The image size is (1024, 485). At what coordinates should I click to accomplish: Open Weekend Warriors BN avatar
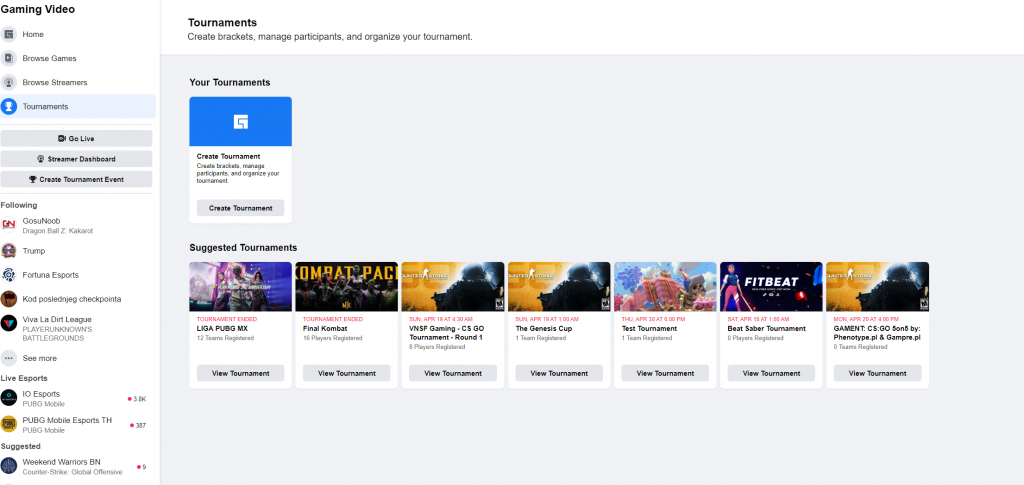coord(9,466)
